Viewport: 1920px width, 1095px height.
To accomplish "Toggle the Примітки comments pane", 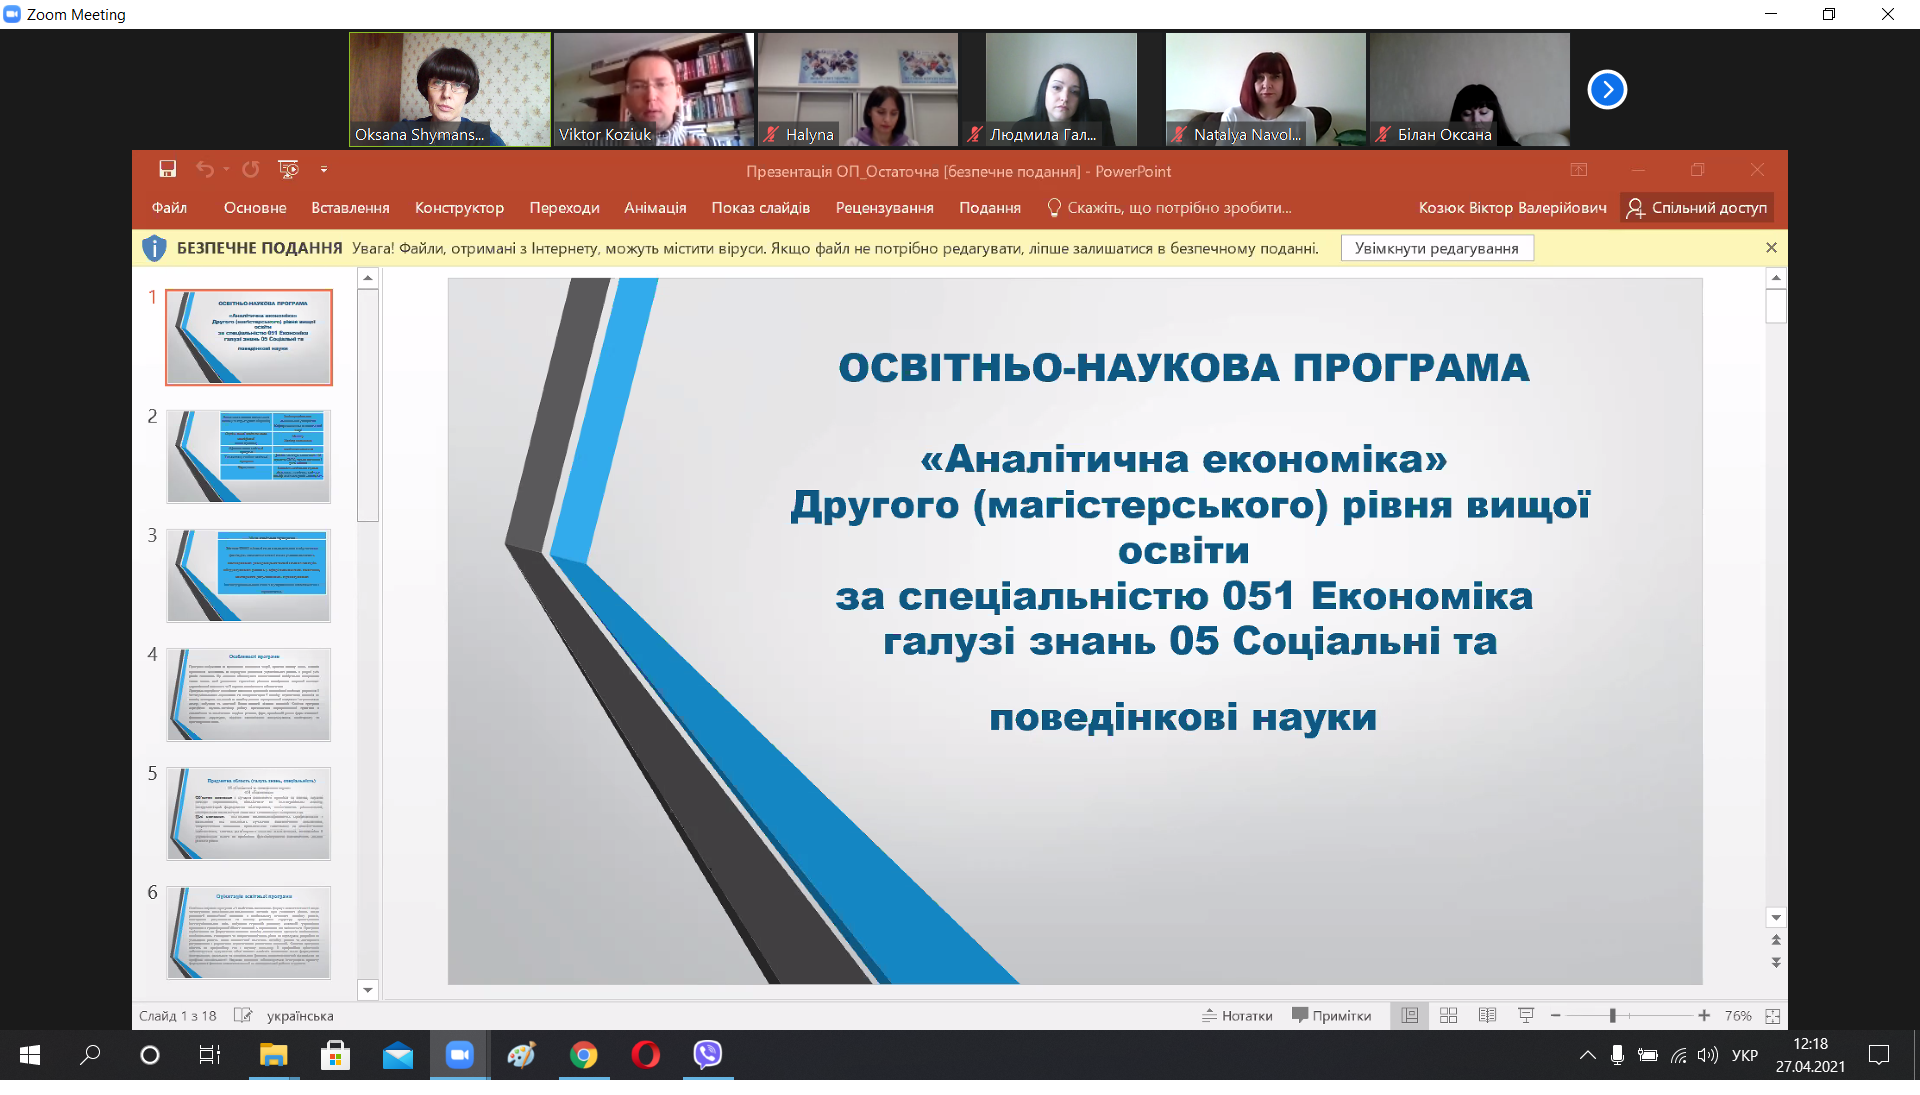I will 1331,1015.
